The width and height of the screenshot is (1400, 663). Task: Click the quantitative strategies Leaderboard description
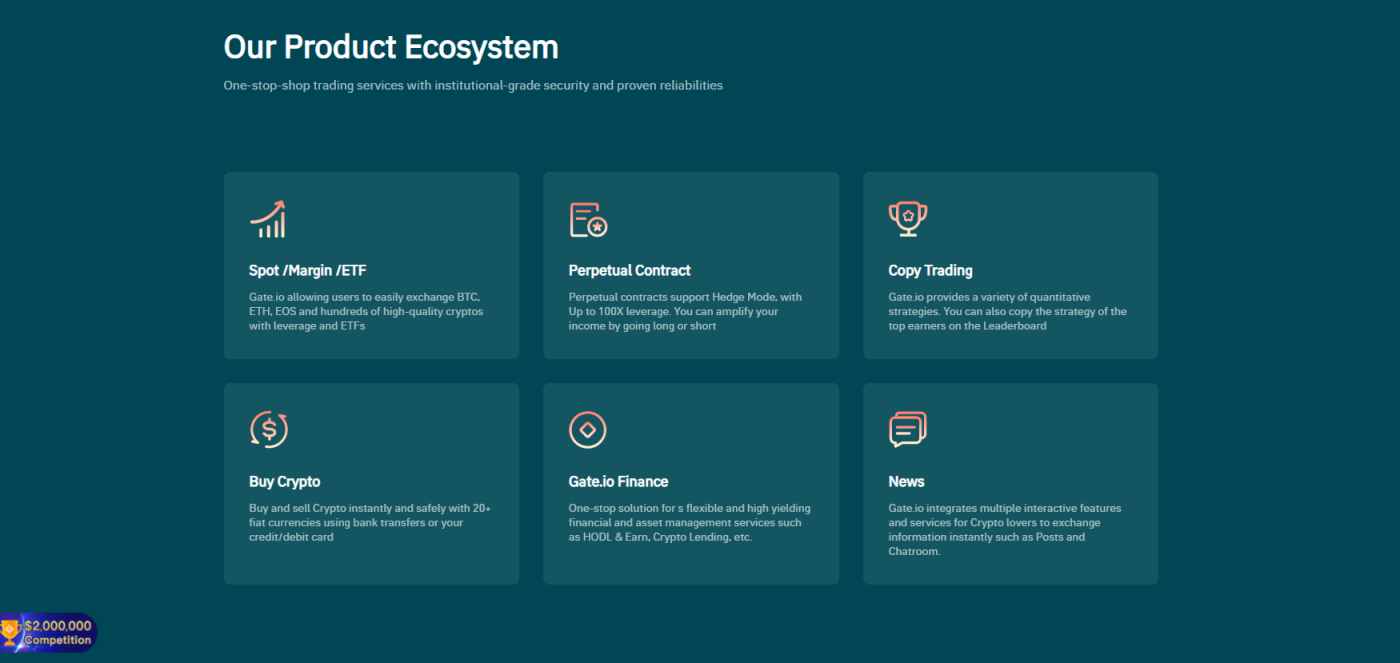(1007, 311)
